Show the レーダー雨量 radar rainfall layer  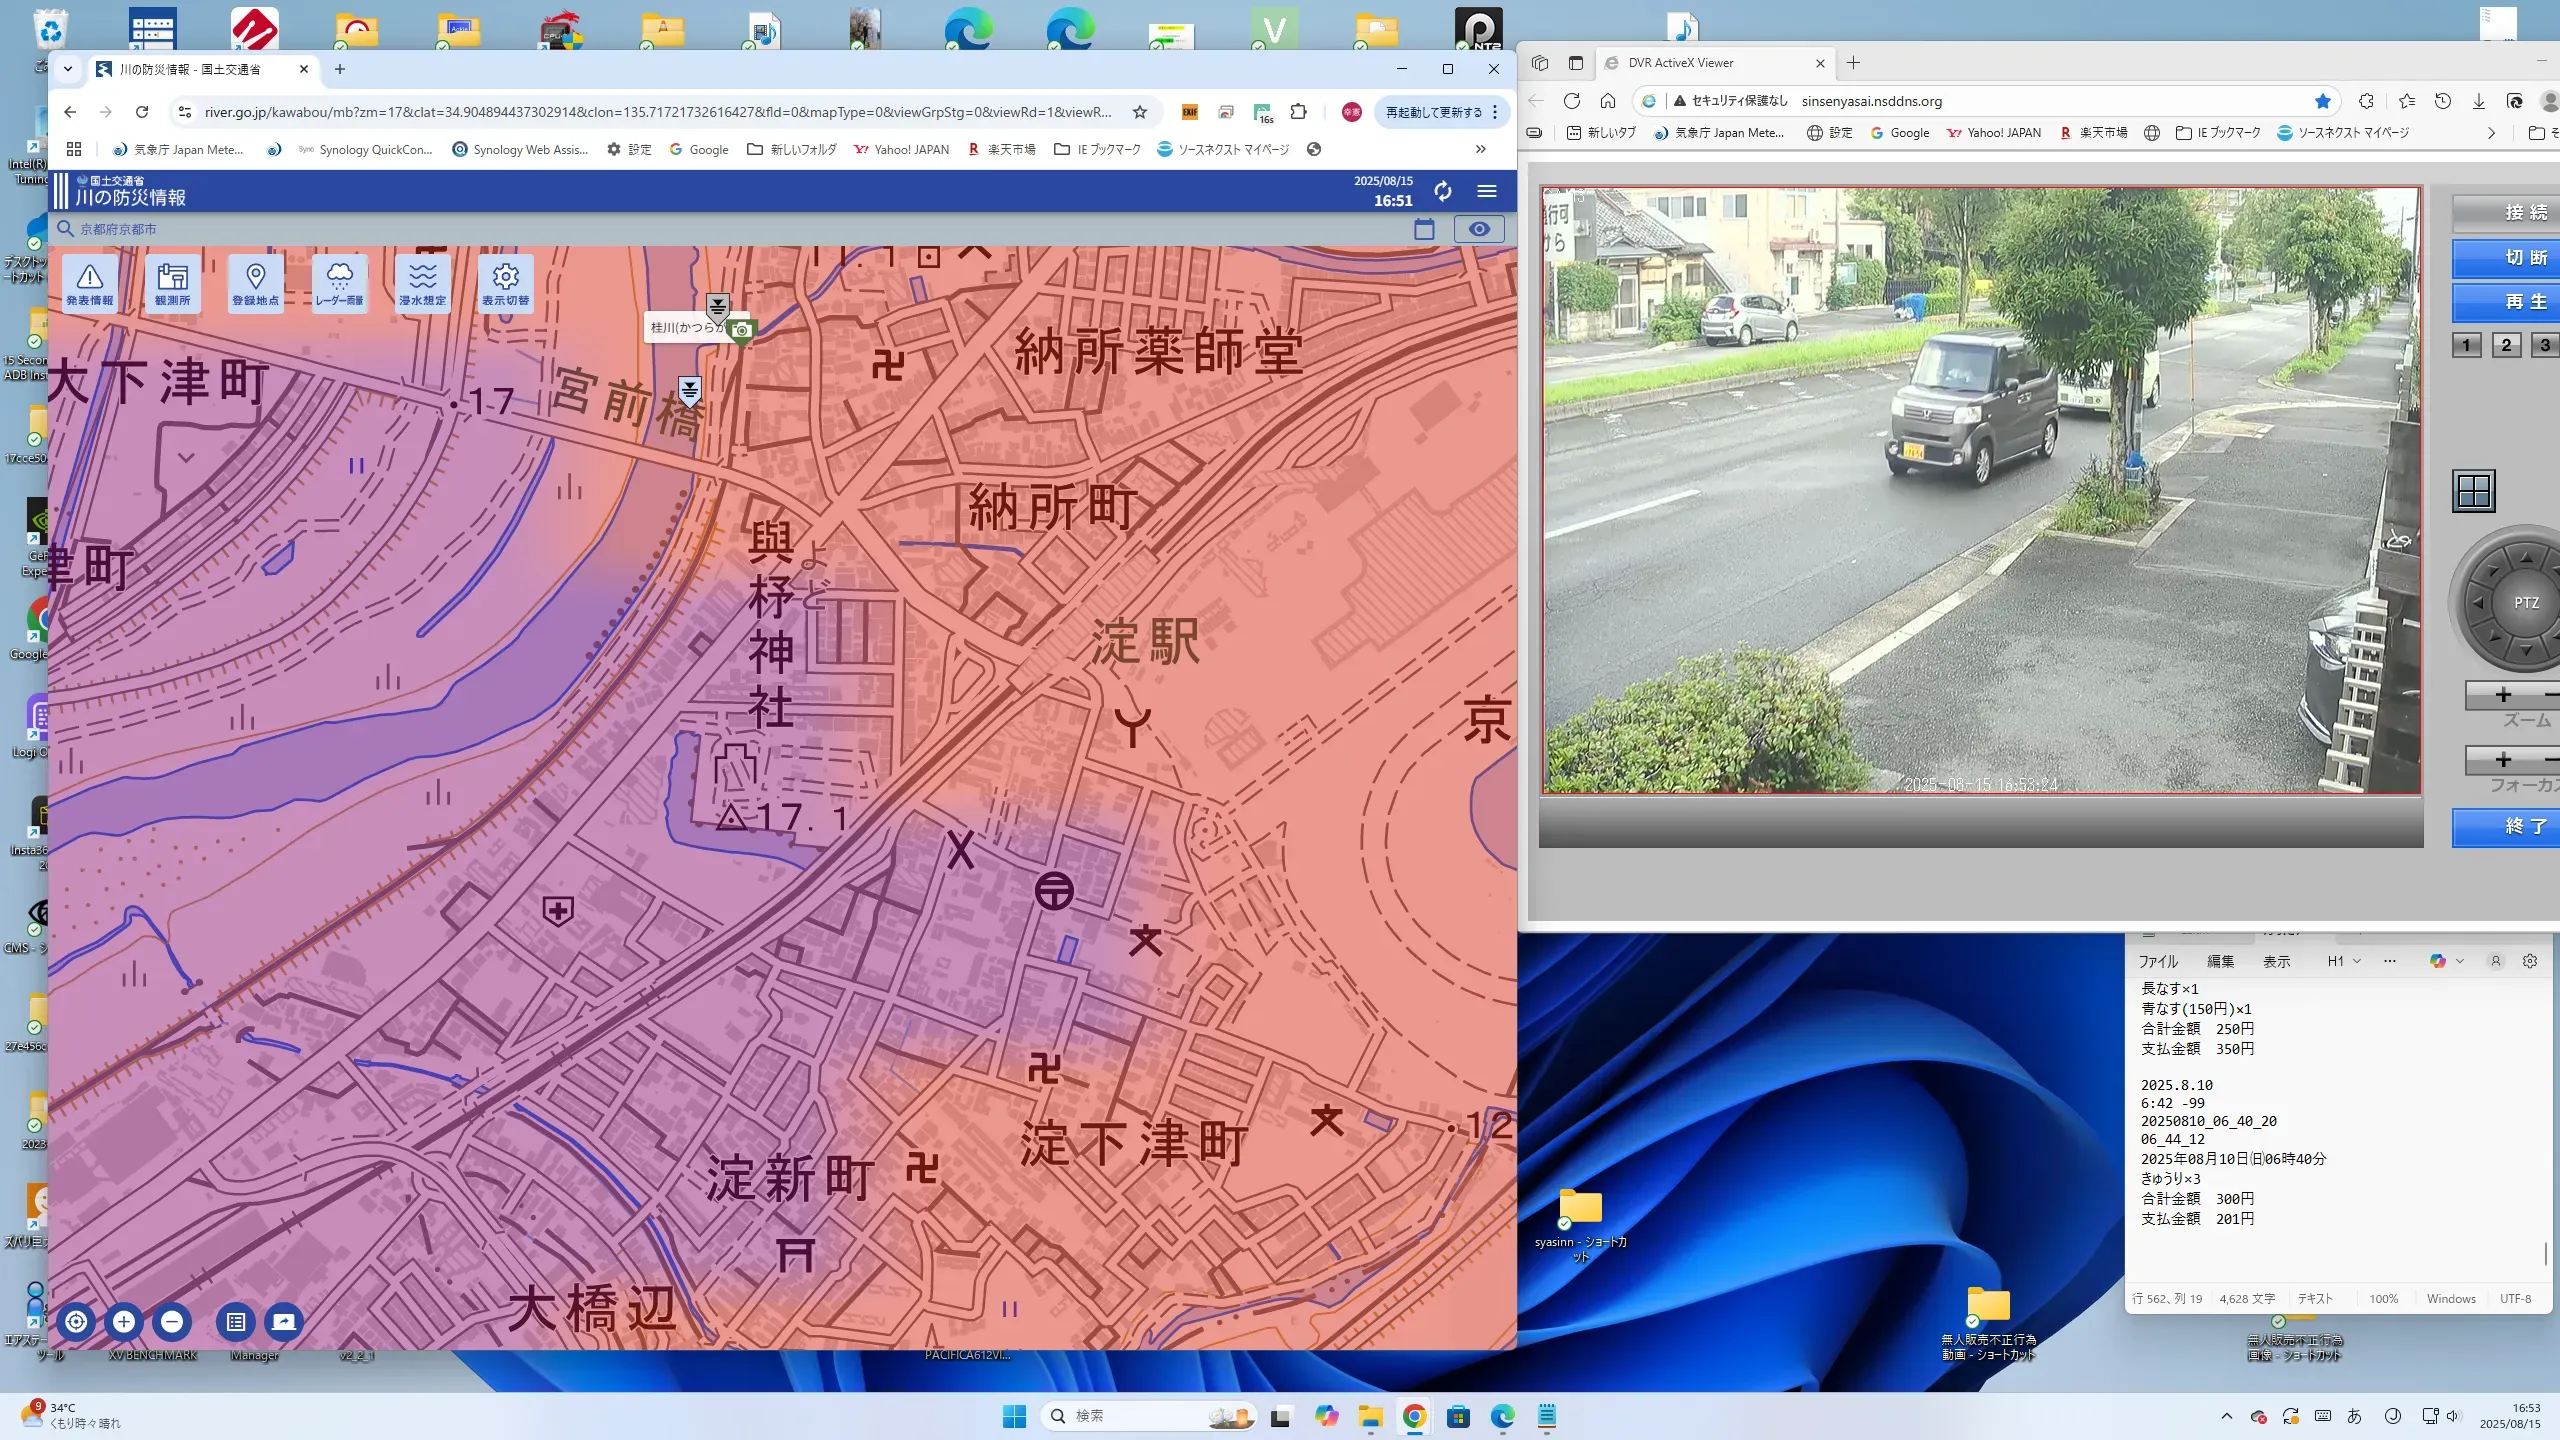click(x=339, y=283)
